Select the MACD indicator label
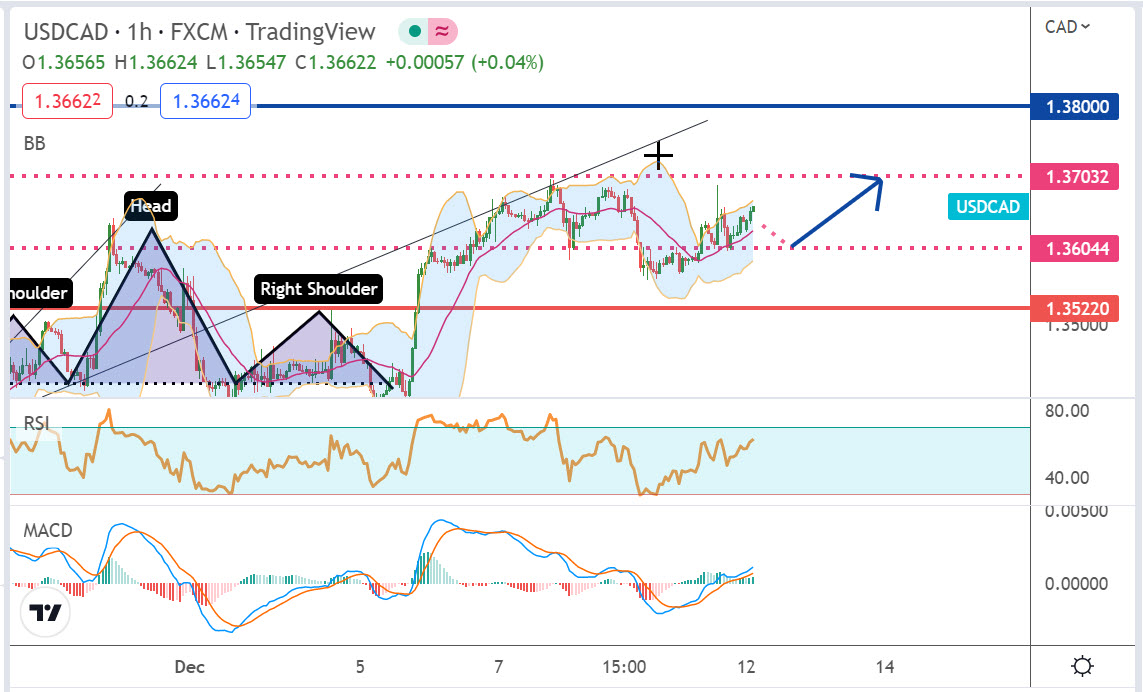1143x692 pixels. click(x=48, y=530)
